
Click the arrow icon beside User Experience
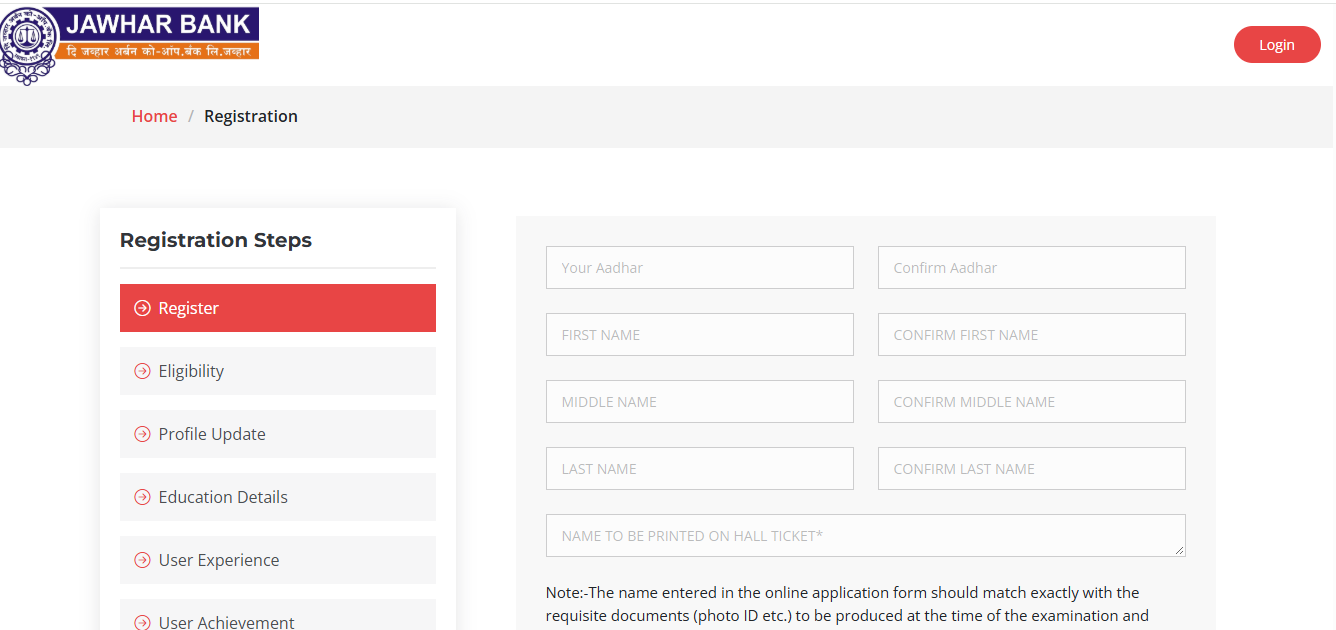(x=142, y=560)
